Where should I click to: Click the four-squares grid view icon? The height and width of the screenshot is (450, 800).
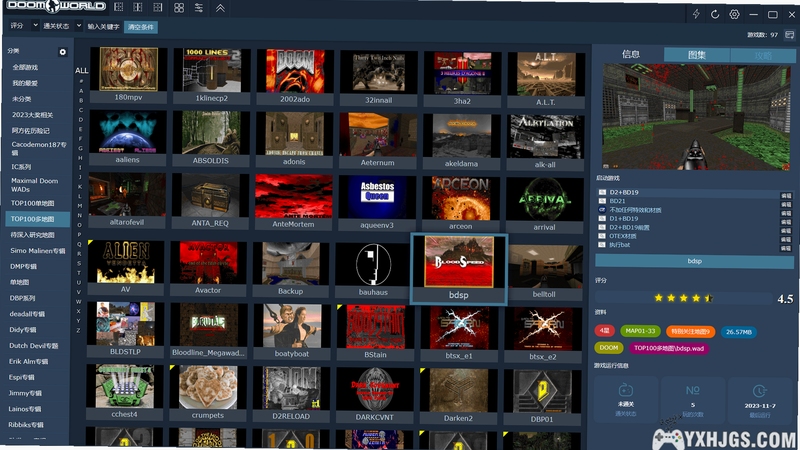click(x=179, y=8)
